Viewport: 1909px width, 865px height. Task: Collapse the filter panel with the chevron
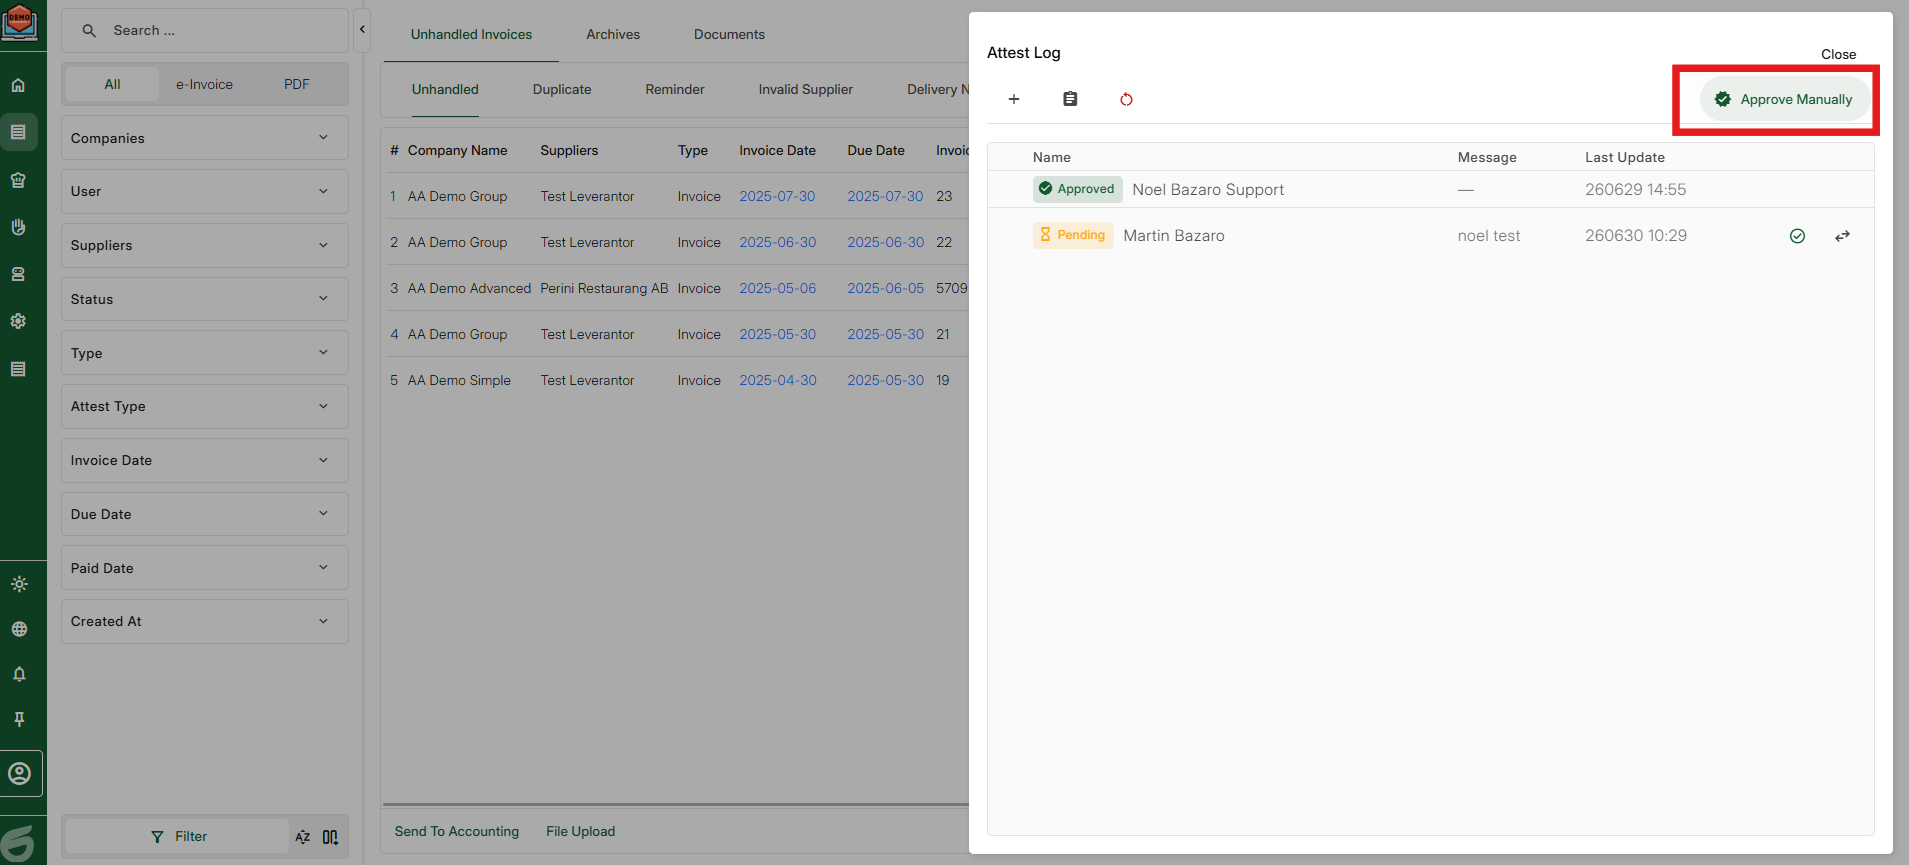coord(362,30)
